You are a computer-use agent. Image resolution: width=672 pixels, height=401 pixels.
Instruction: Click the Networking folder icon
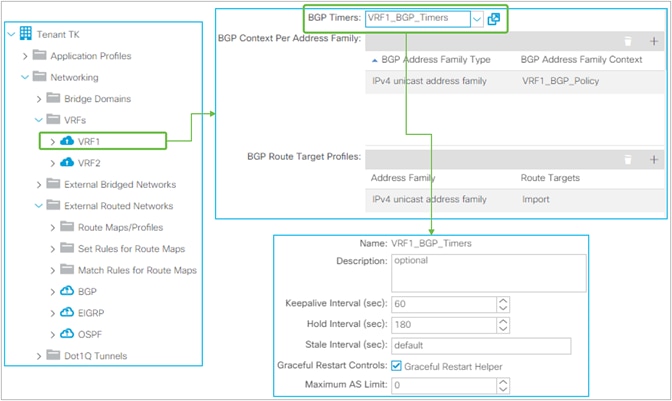point(39,76)
